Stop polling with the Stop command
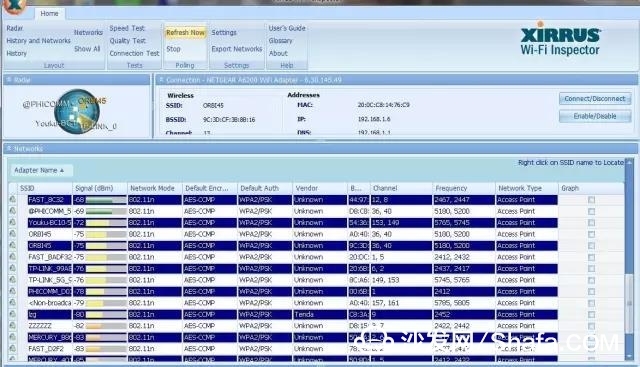This screenshot has width=640, height=367. pos(173,49)
